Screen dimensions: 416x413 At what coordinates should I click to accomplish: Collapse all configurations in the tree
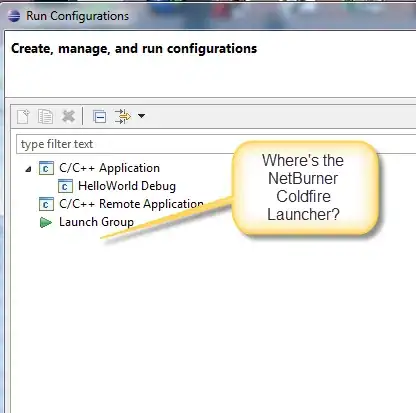(x=99, y=116)
